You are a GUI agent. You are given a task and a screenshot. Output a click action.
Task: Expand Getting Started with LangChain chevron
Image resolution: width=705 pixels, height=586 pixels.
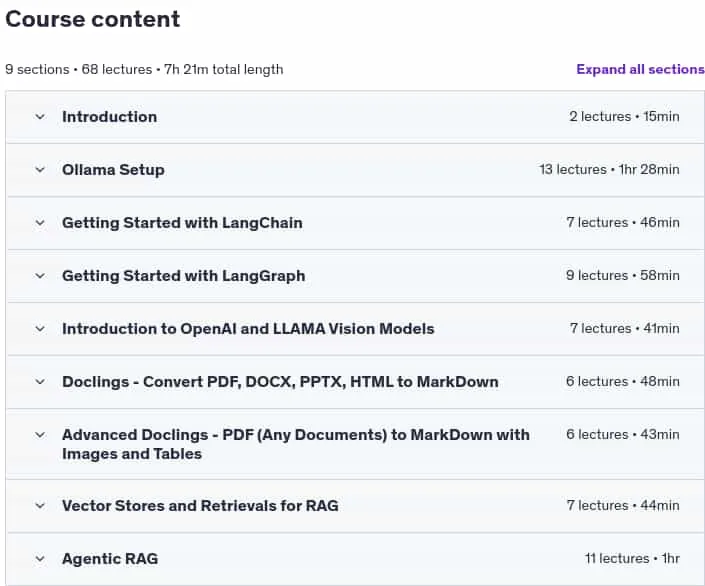coord(40,223)
